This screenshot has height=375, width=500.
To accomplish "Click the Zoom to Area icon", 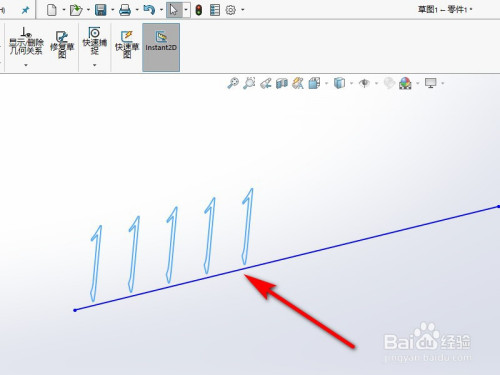I will (x=249, y=83).
